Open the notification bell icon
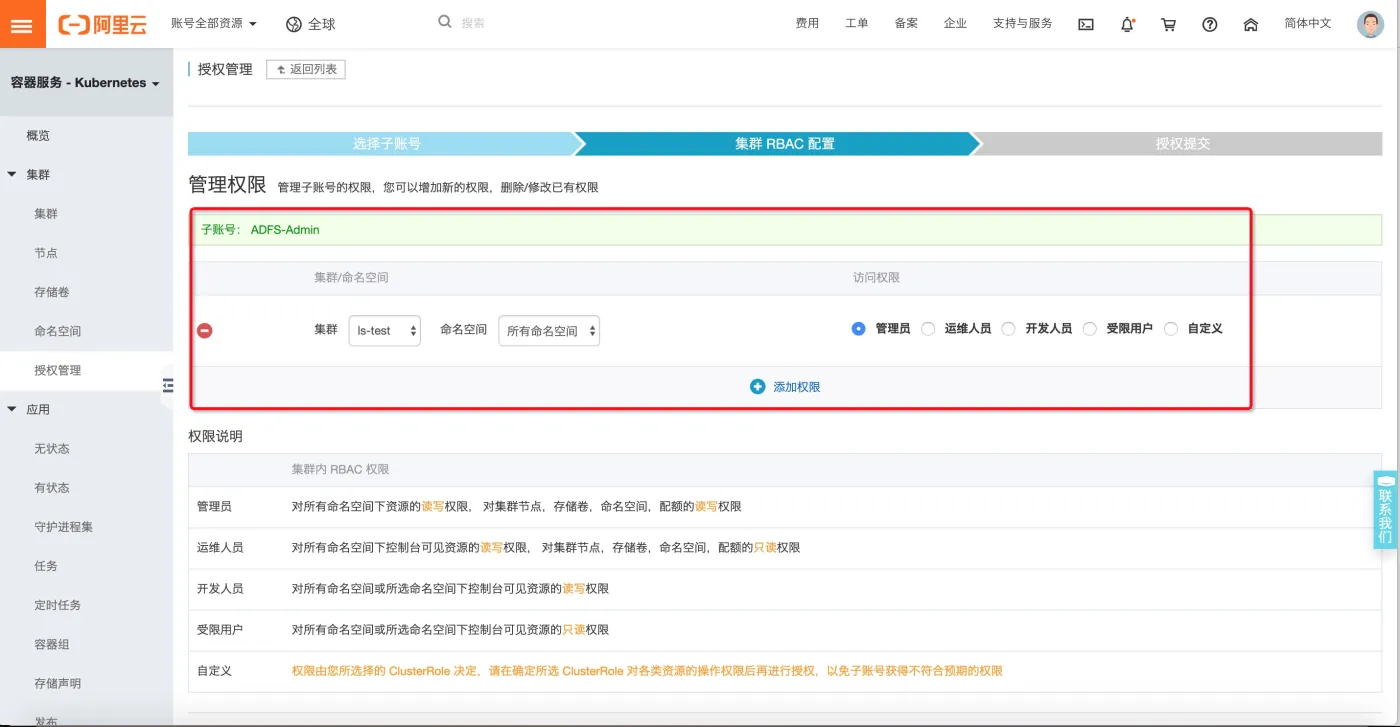The height and width of the screenshot is (727, 1400). tap(1127, 24)
